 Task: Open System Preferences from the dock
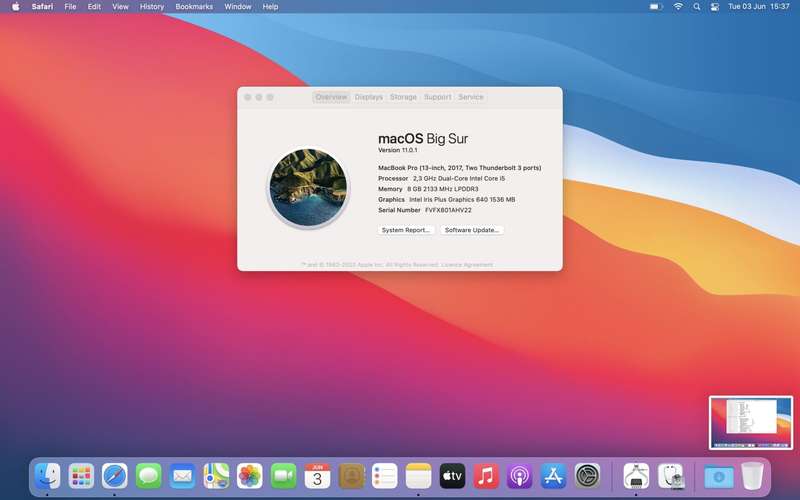[x=587, y=476]
